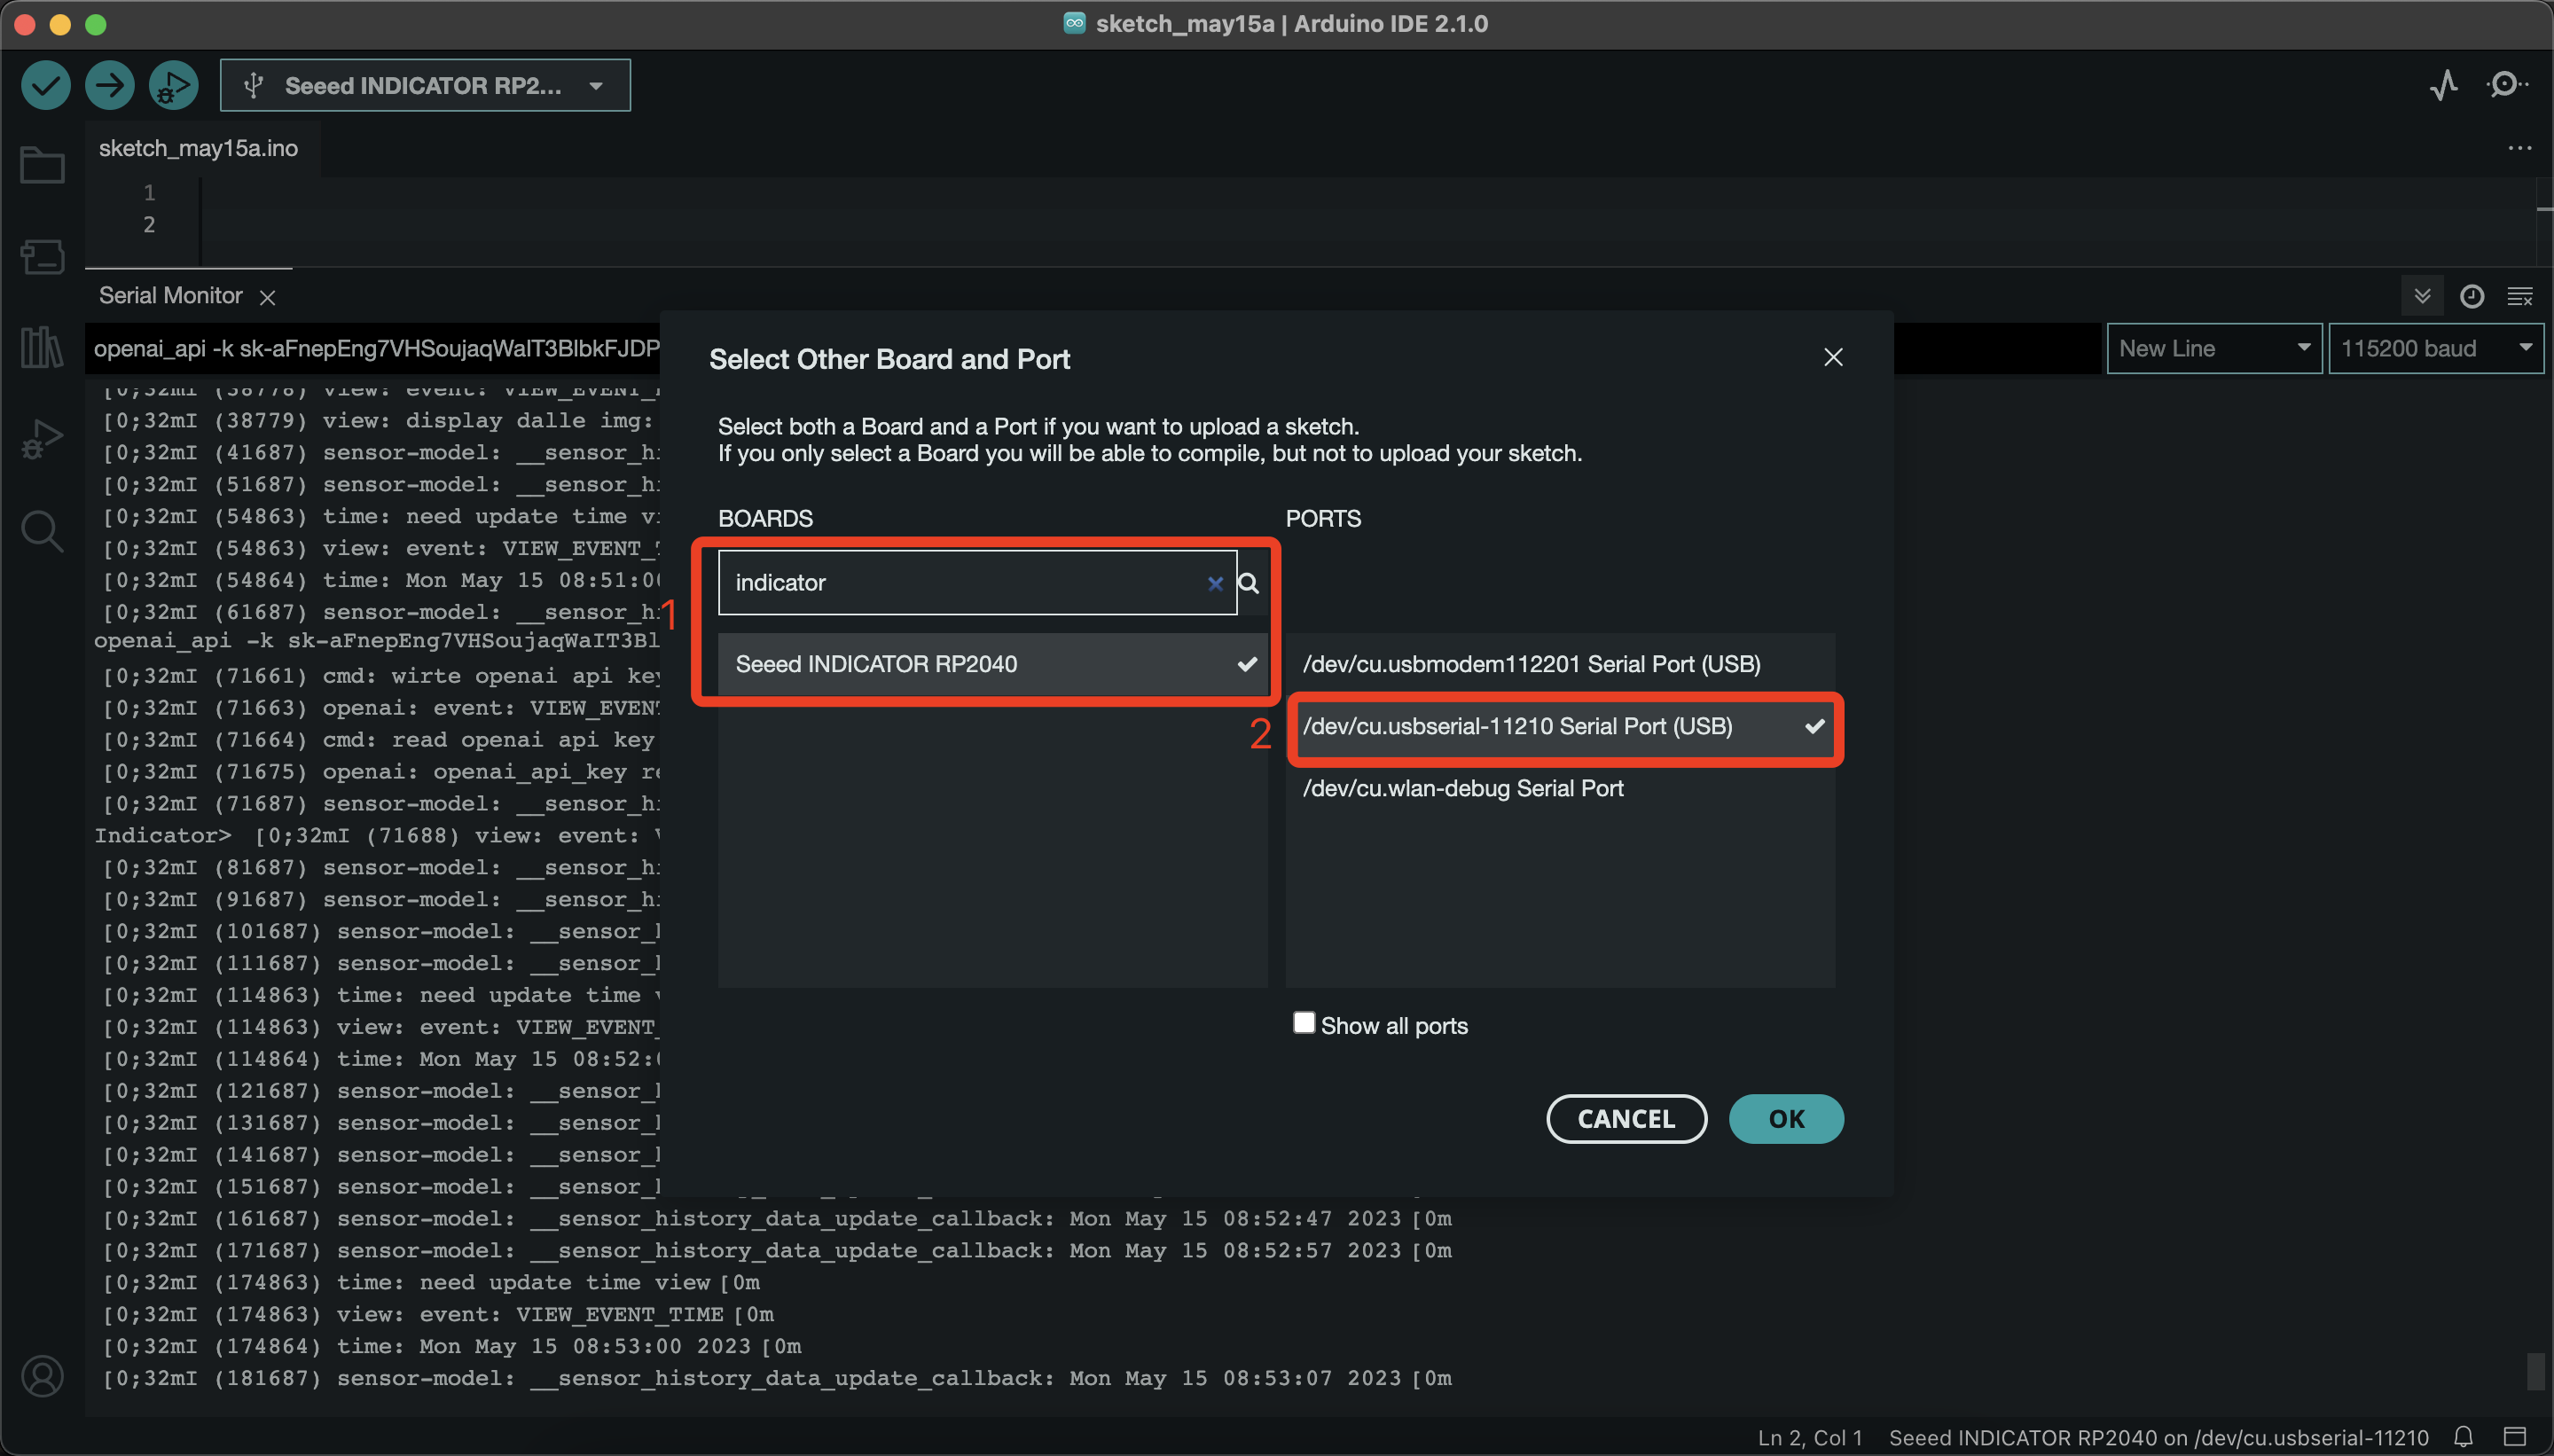Toggle timestamp clock in Serial Monitor
This screenshot has width=2554, height=1456.
click(x=2471, y=296)
